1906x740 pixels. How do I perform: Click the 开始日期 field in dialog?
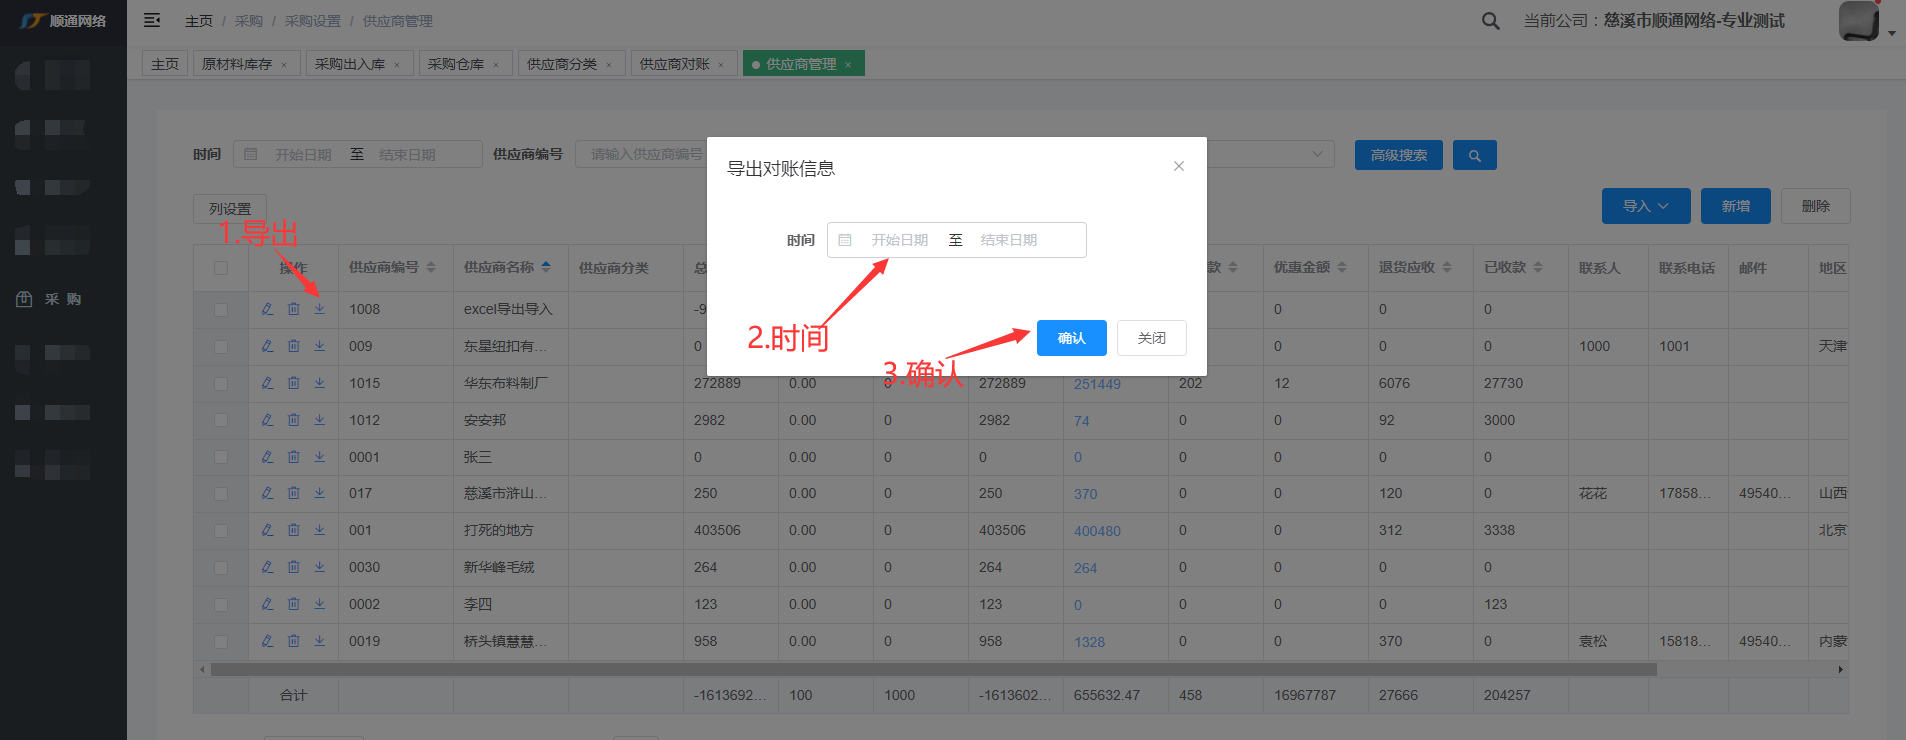899,240
